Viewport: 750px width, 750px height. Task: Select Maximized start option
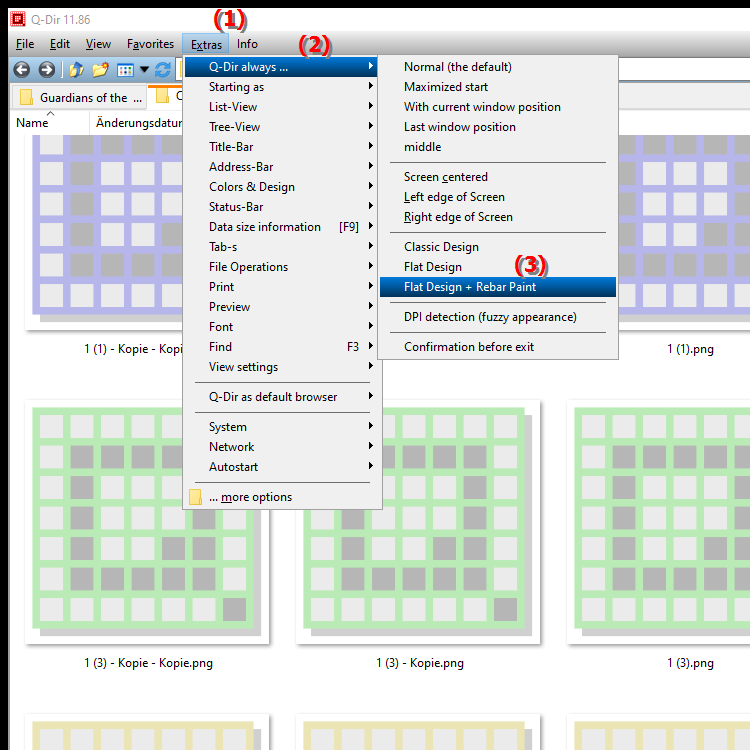coord(497,87)
